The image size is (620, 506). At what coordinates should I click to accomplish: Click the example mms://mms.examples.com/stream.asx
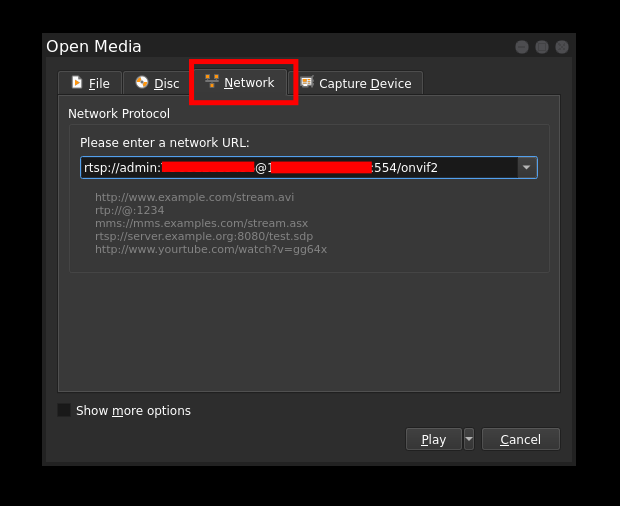(x=201, y=223)
